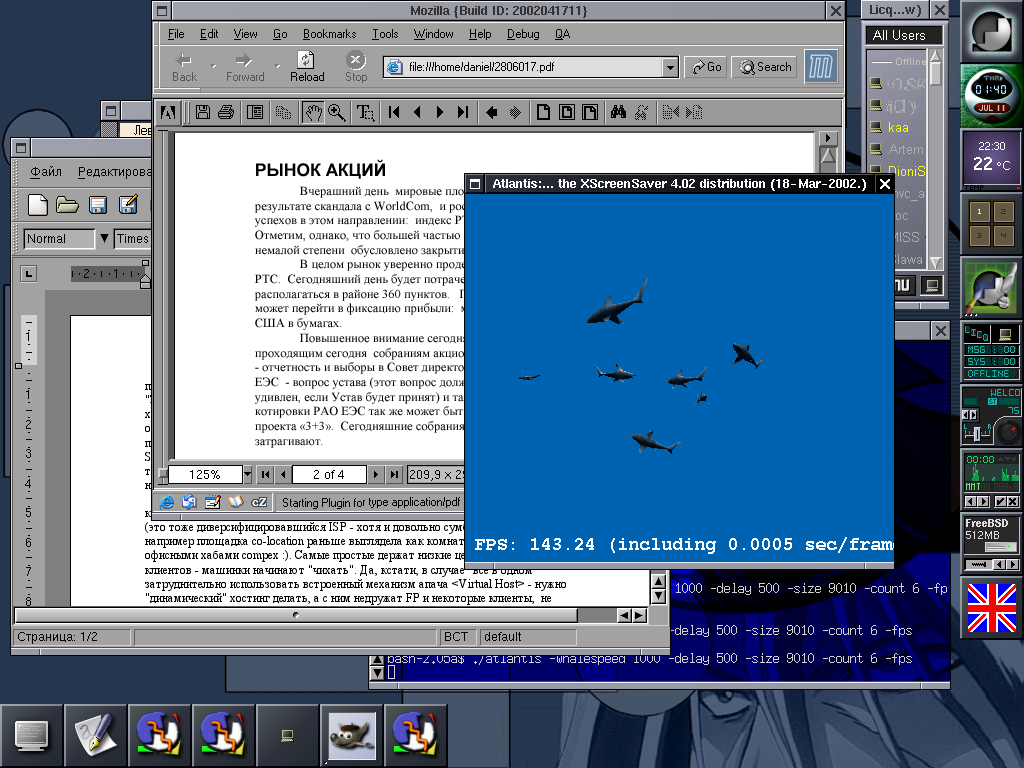Open the Back button history arrow
The width and height of the screenshot is (1024, 768).
point(214,66)
